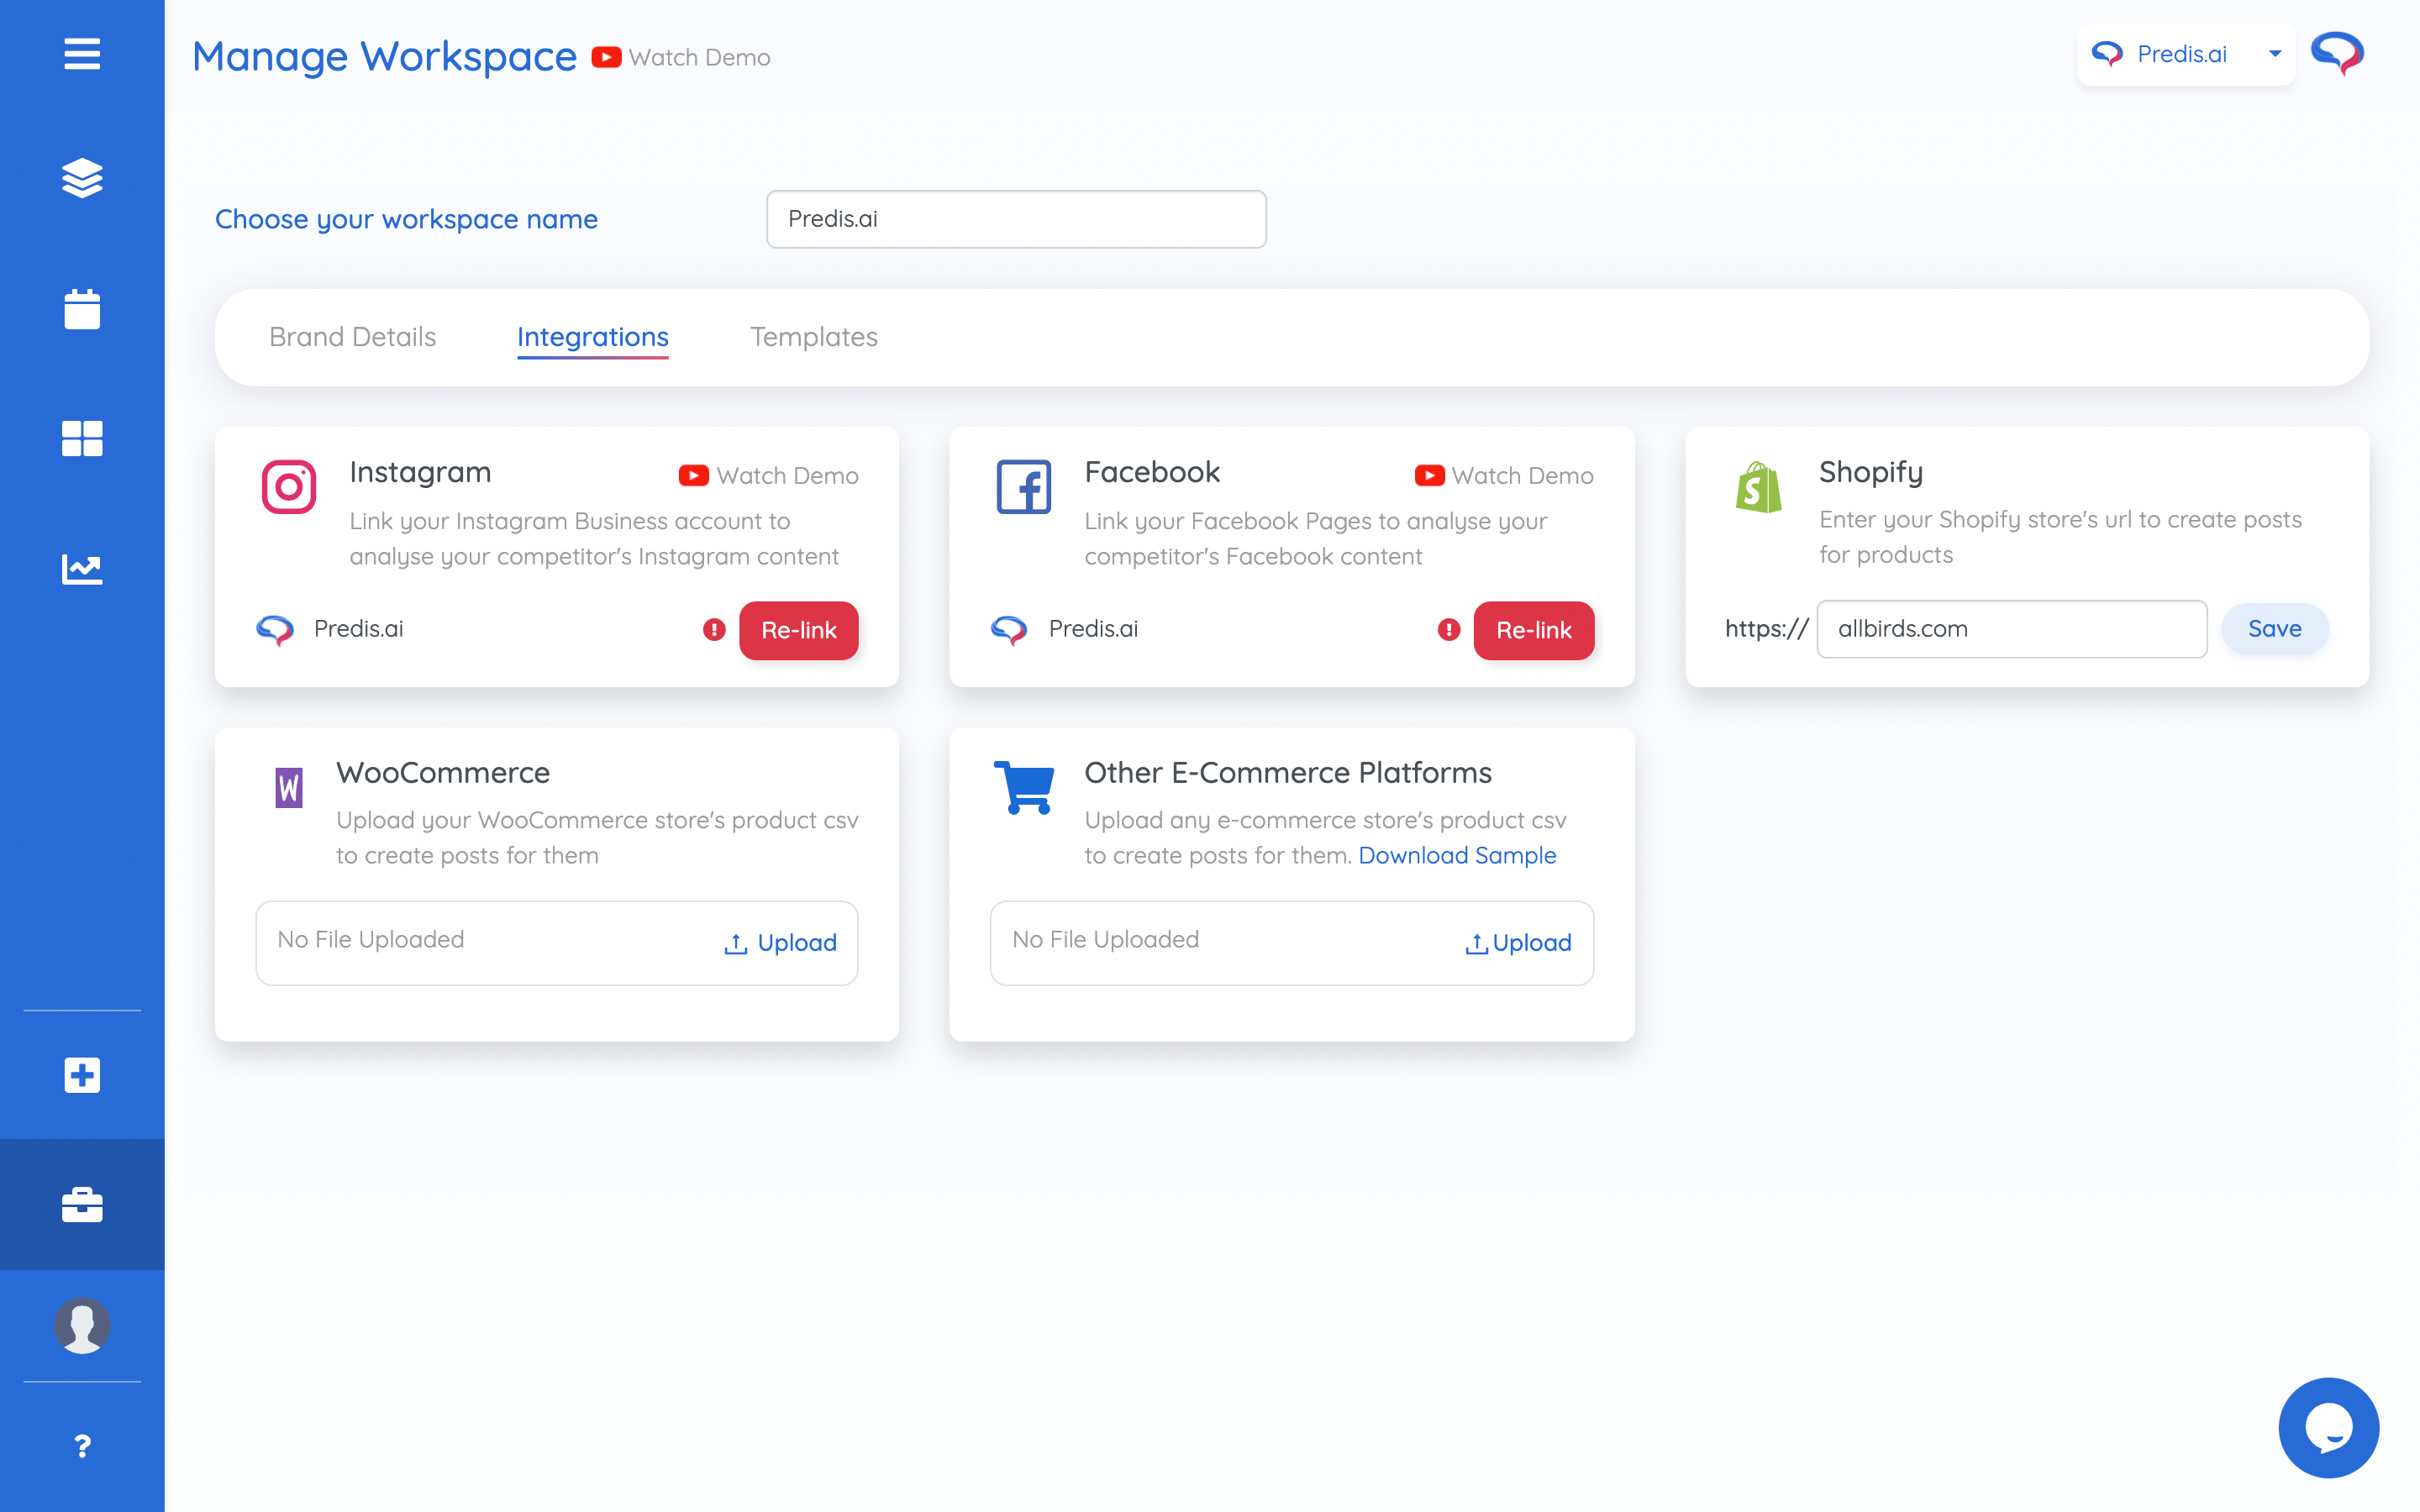Select the briefcase workspace sidebar icon
2420x1512 pixels.
[x=82, y=1205]
